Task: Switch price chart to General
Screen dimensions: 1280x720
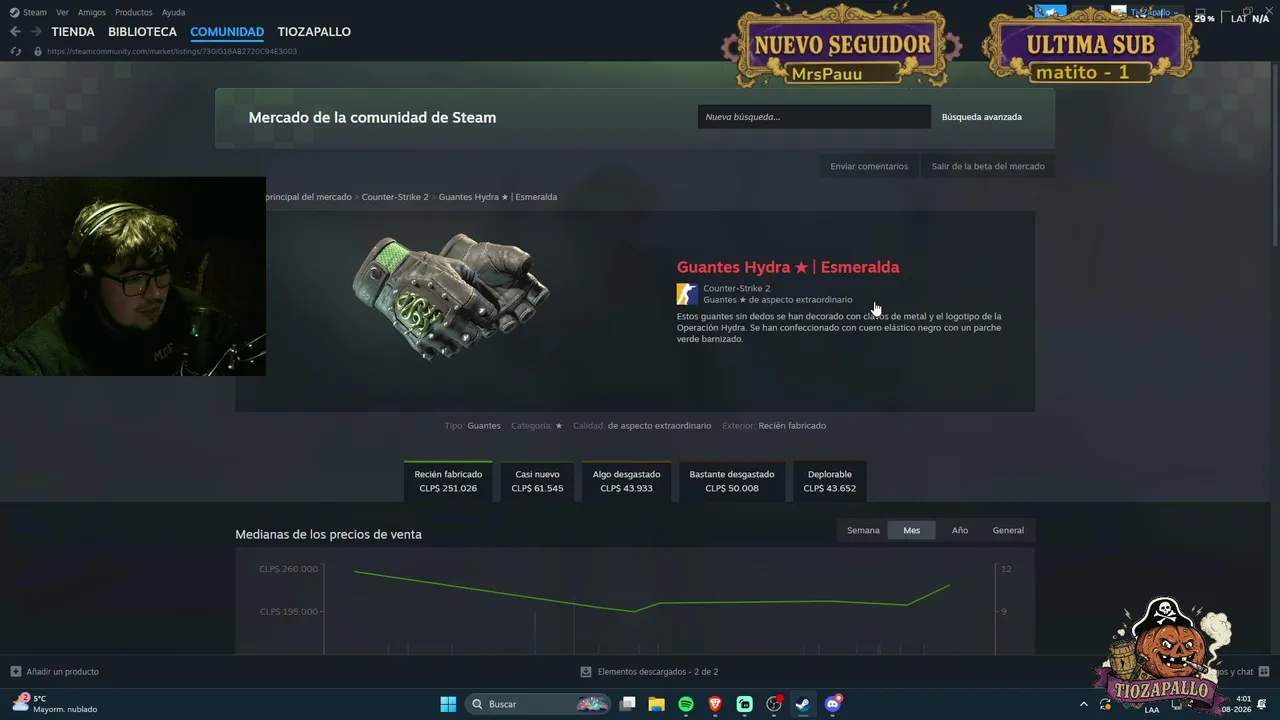Action: point(1008,530)
